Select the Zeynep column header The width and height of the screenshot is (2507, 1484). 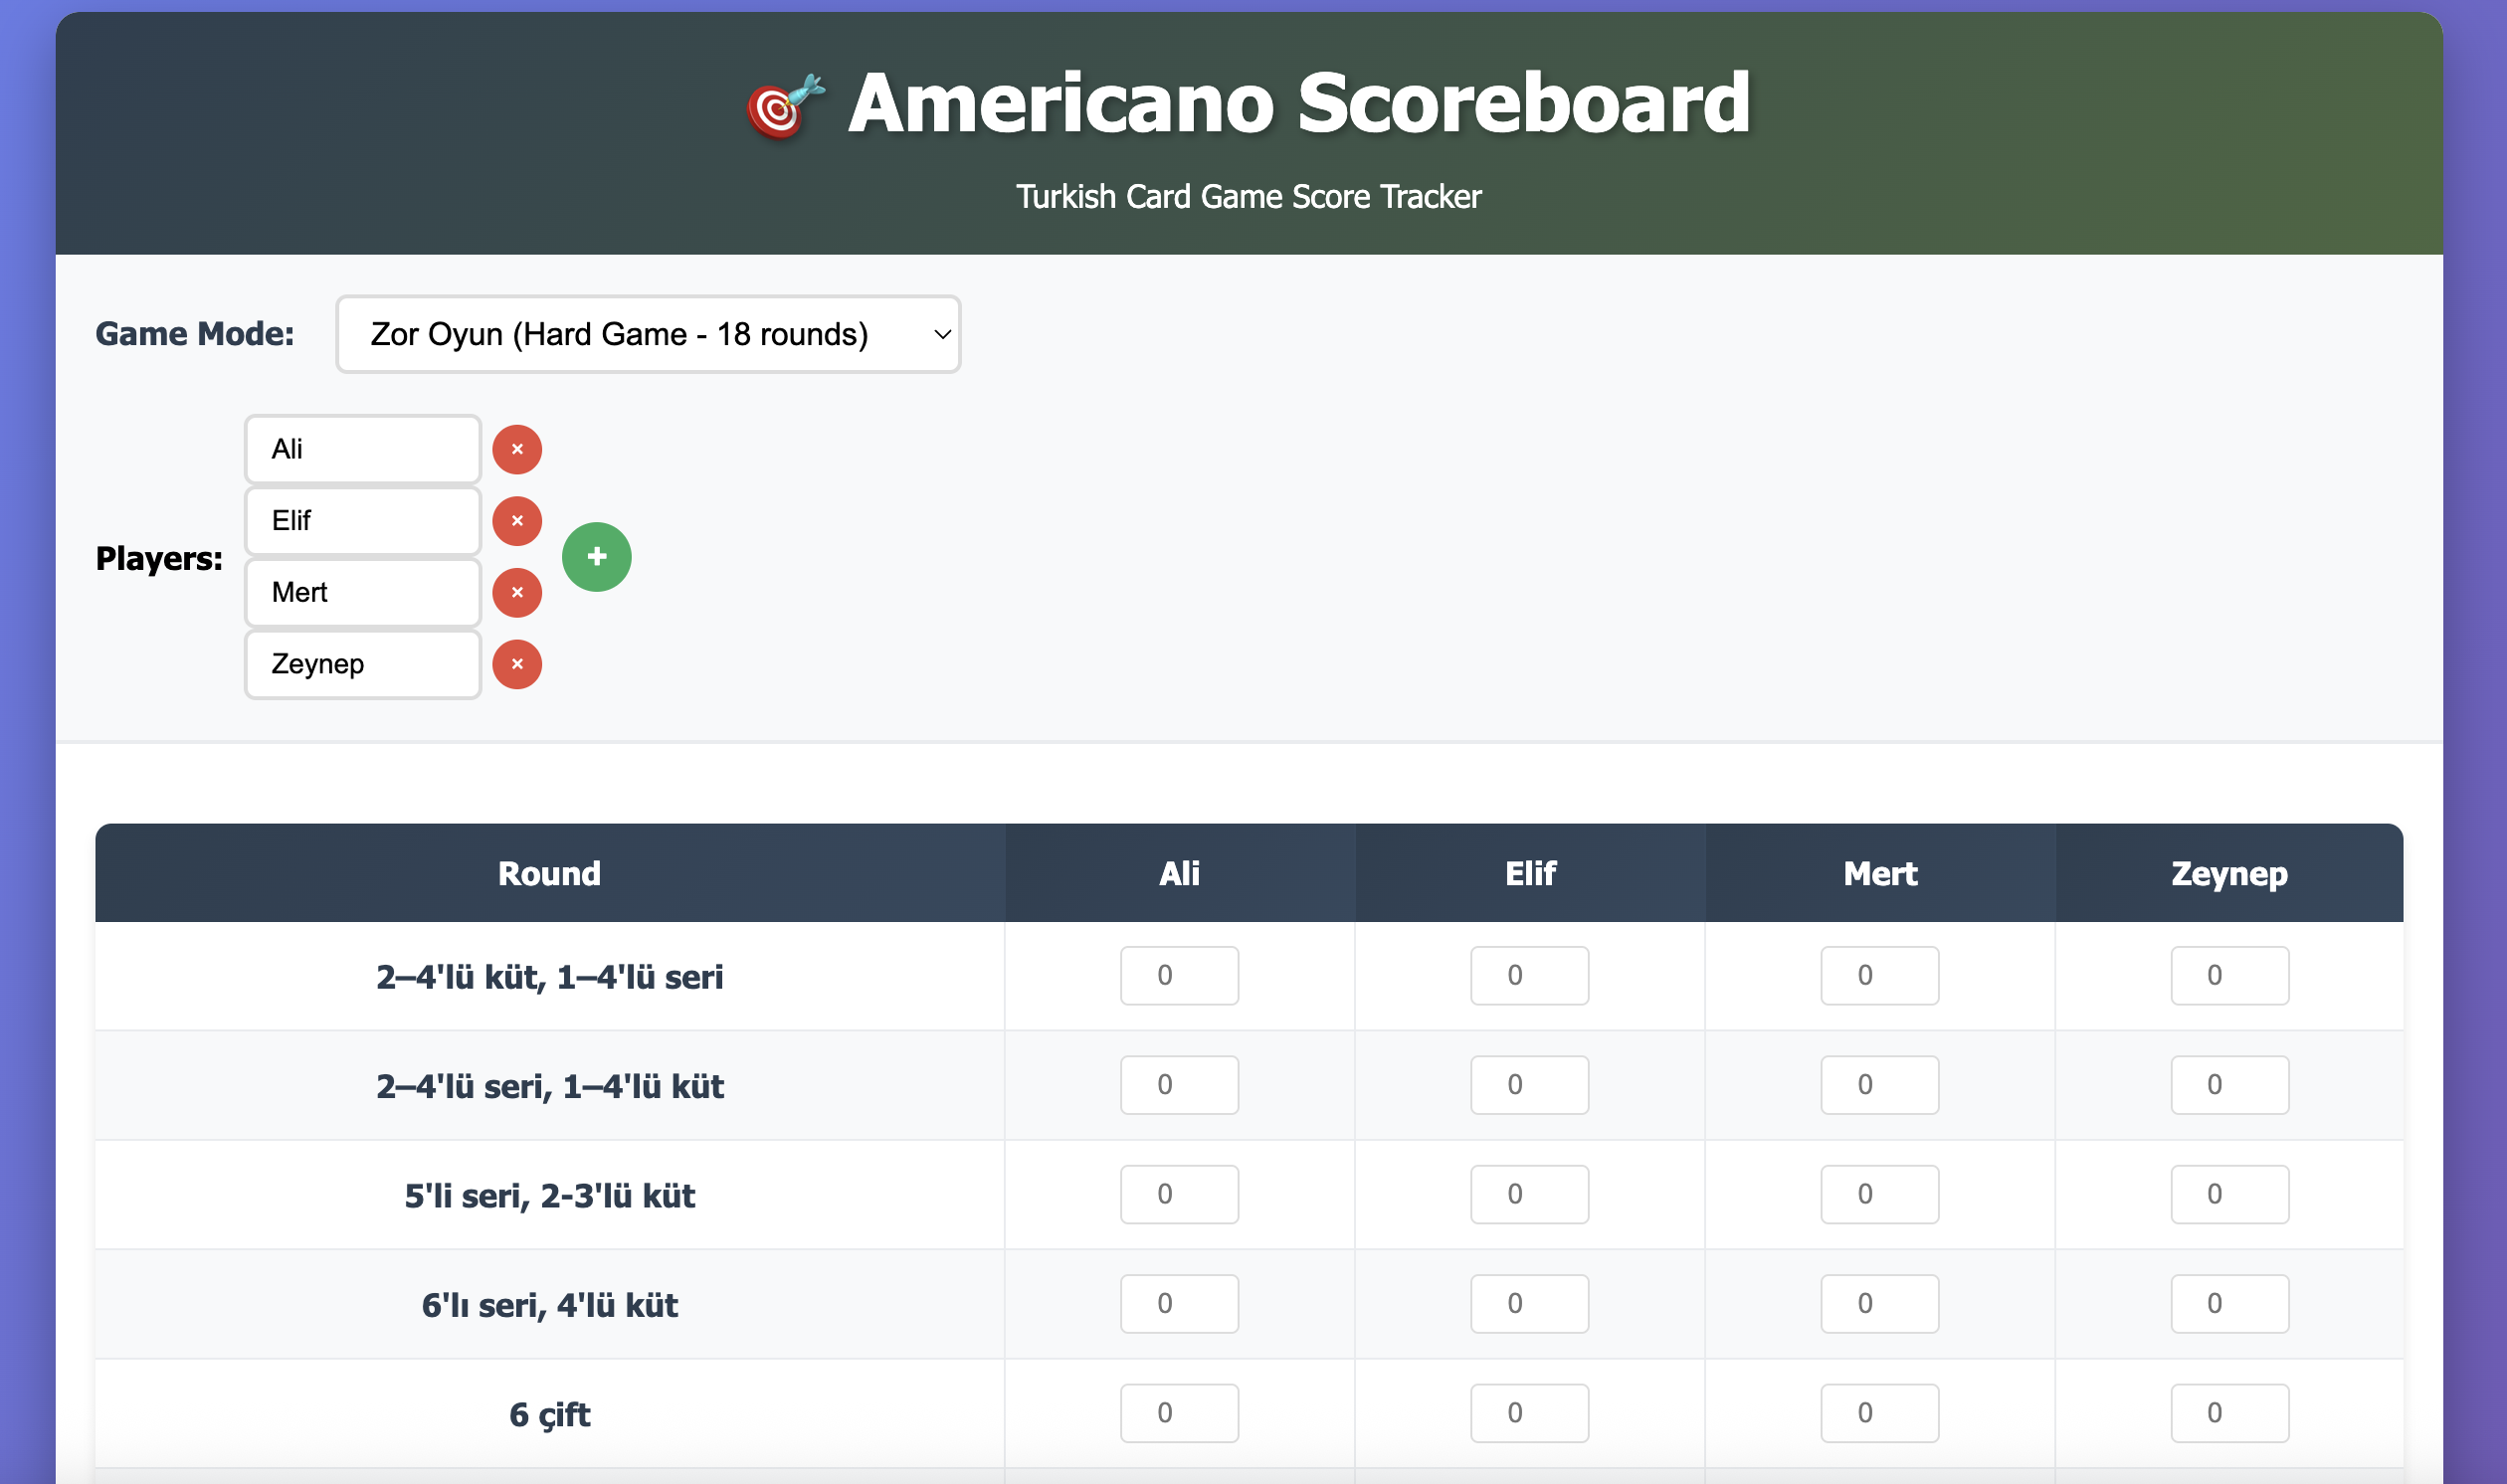coord(2229,872)
